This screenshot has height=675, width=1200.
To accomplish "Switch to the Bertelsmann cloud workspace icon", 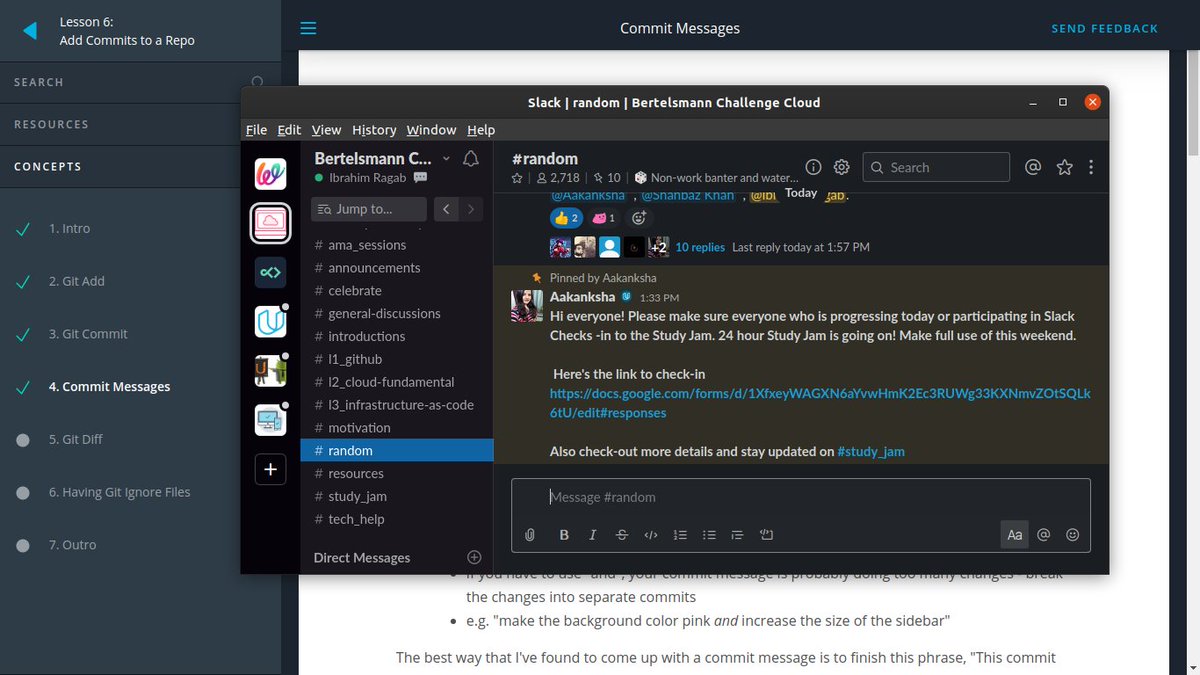I will point(270,223).
